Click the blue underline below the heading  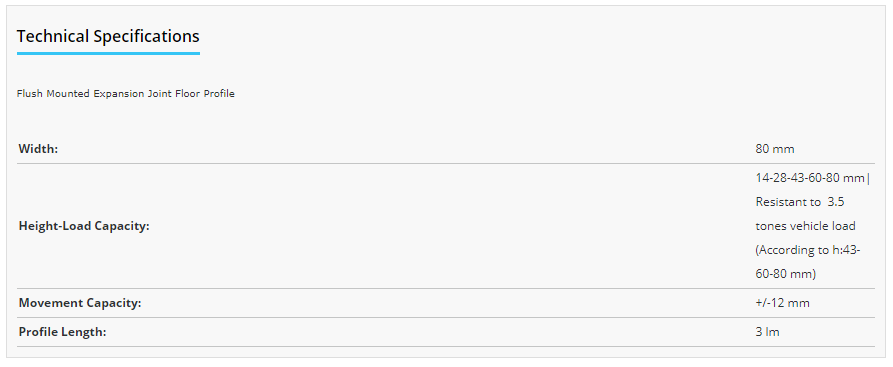click(108, 54)
